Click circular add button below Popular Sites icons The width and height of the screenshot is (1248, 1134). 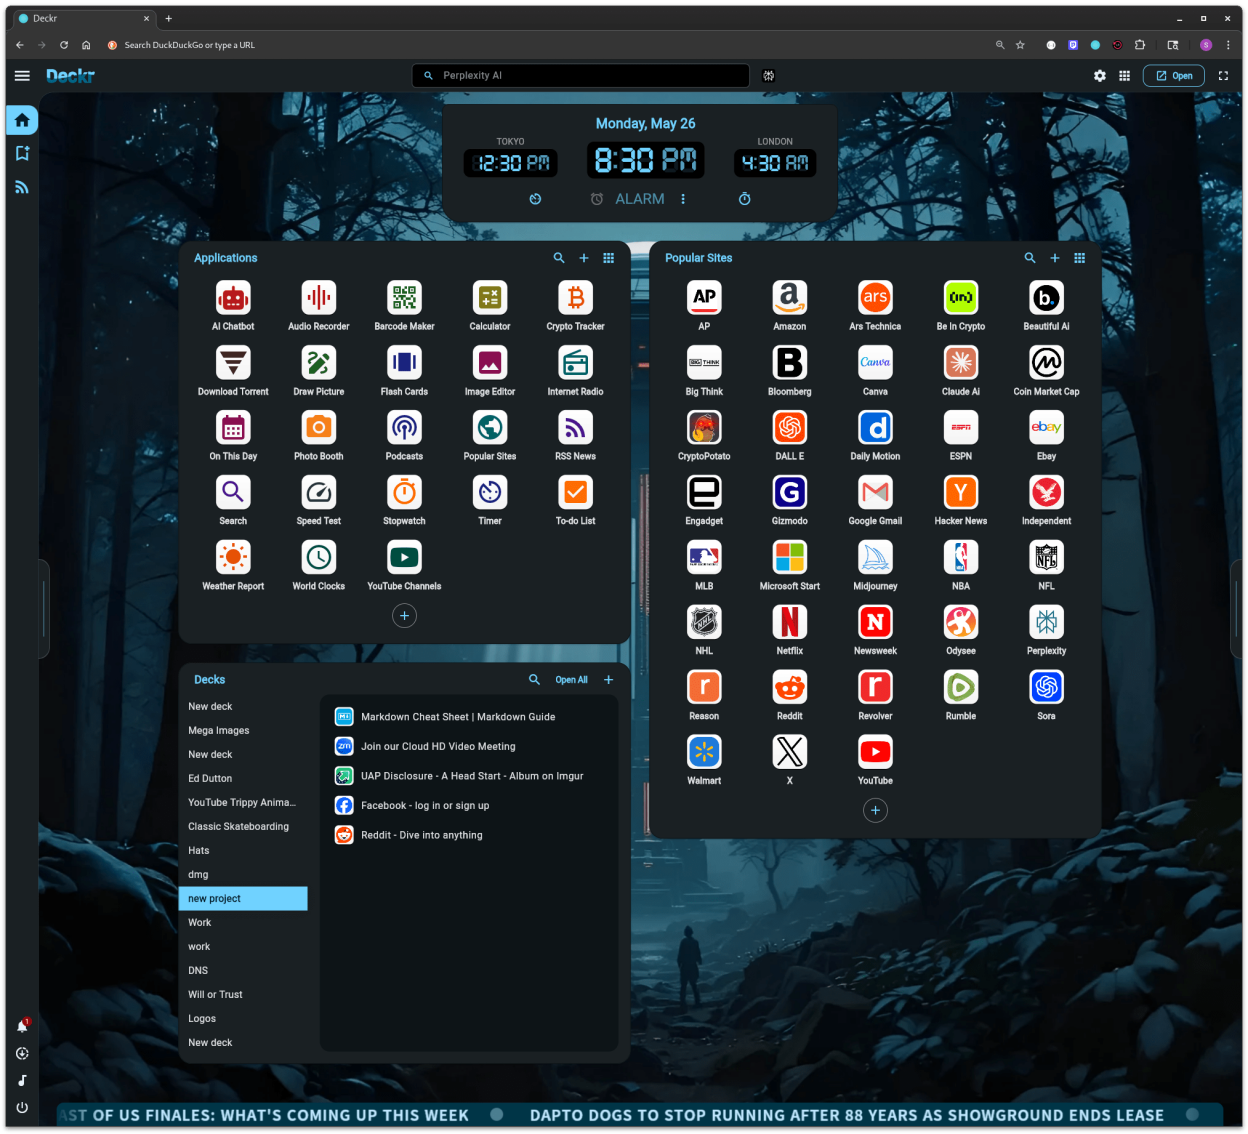(875, 811)
